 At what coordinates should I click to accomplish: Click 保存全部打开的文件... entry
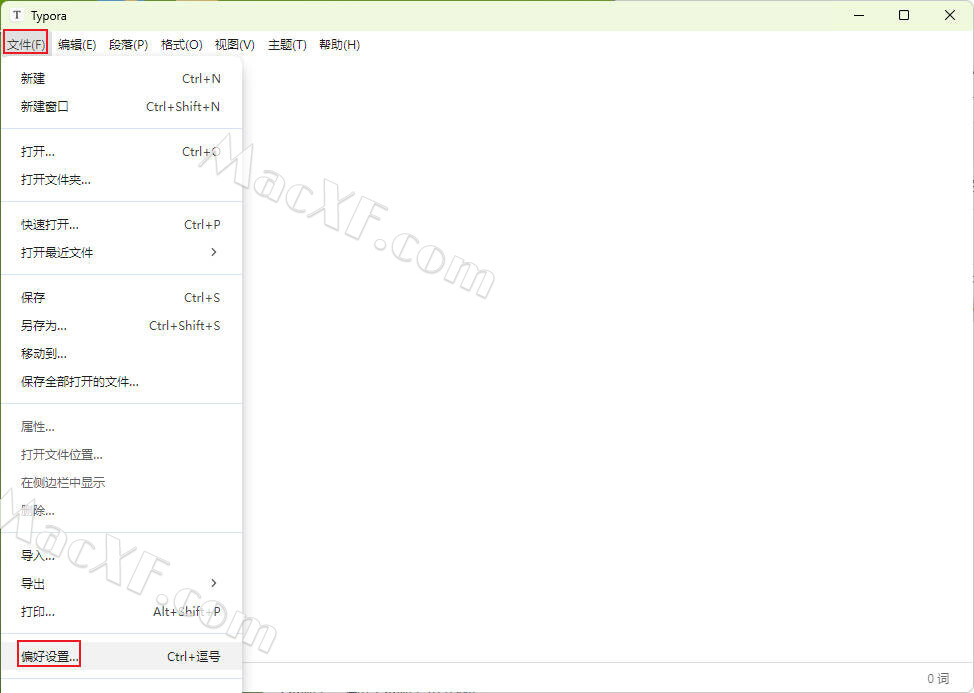[x=121, y=382]
